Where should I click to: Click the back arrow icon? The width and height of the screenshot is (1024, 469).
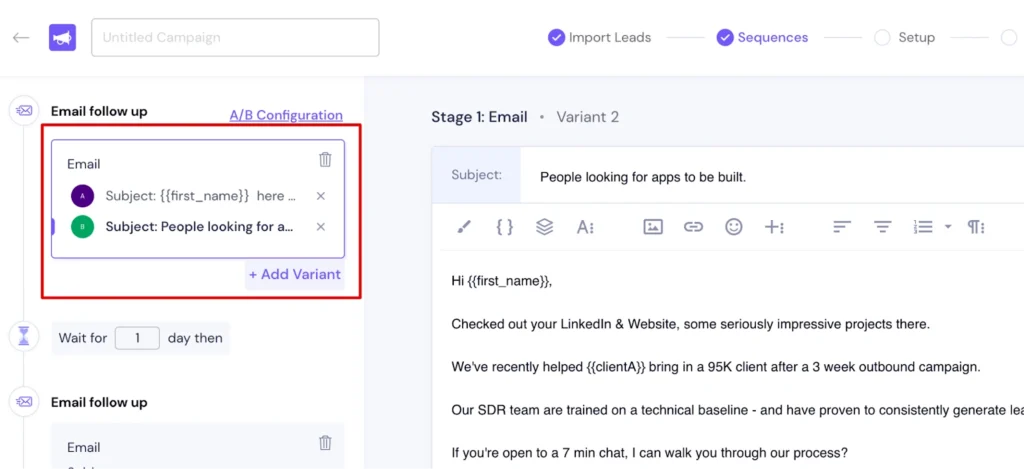click(21, 38)
